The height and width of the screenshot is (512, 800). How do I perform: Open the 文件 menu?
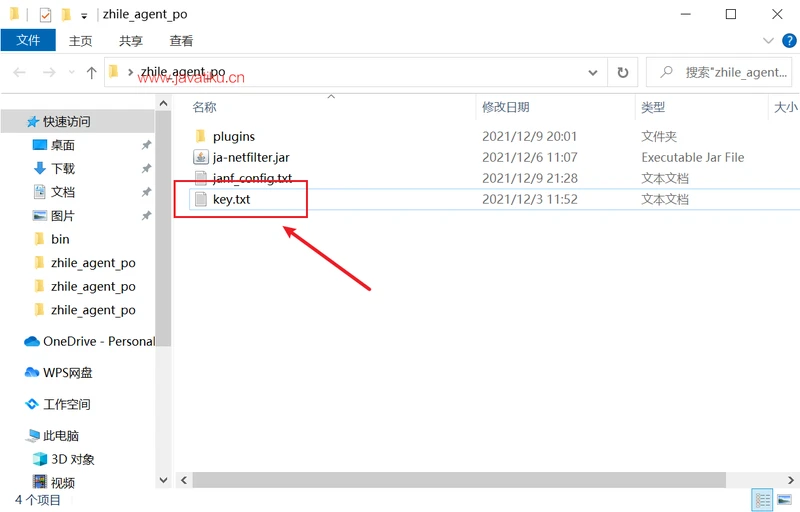pos(28,41)
